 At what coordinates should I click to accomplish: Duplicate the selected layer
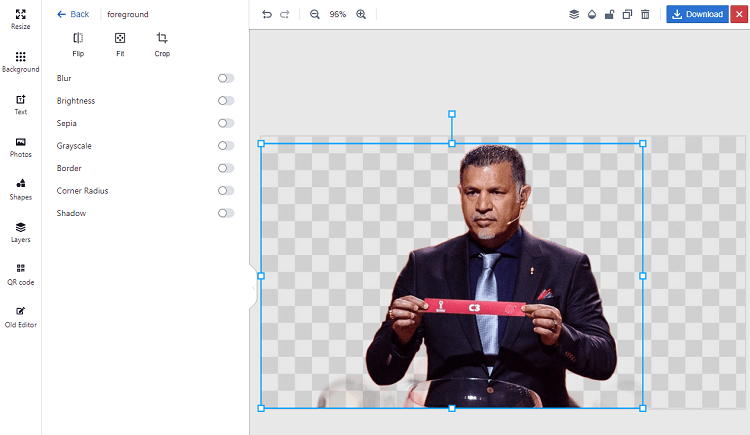click(627, 14)
